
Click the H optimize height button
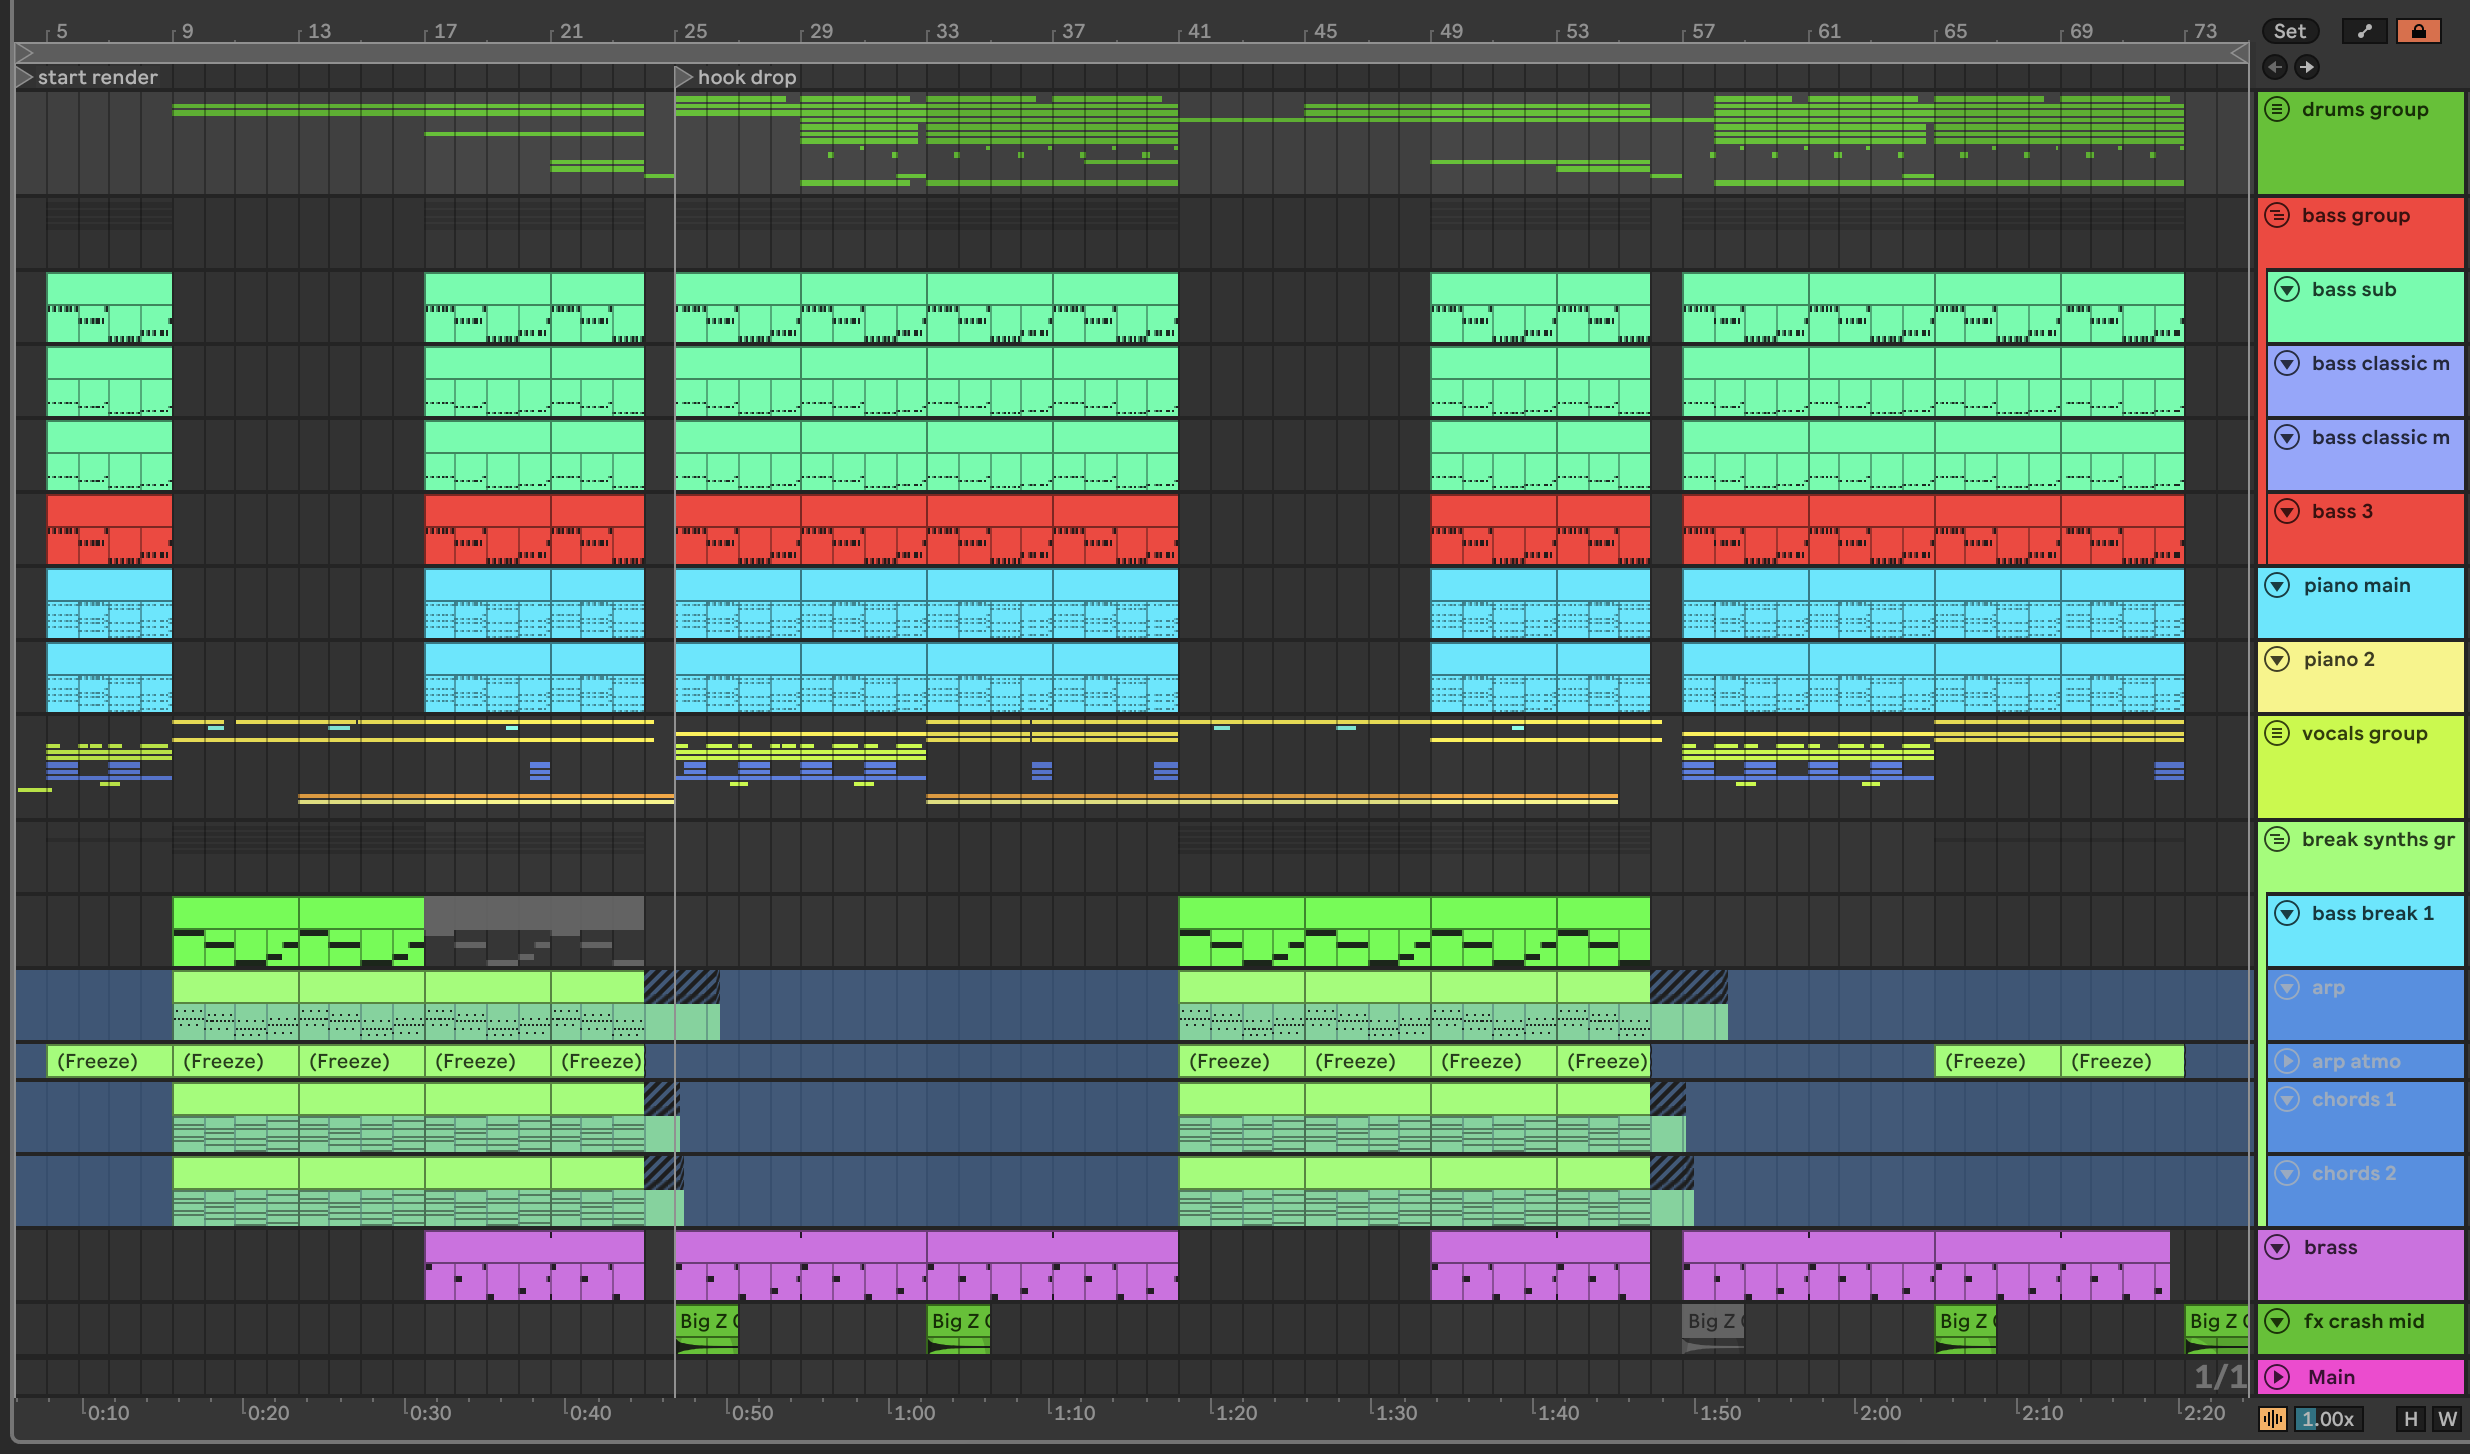2410,1419
